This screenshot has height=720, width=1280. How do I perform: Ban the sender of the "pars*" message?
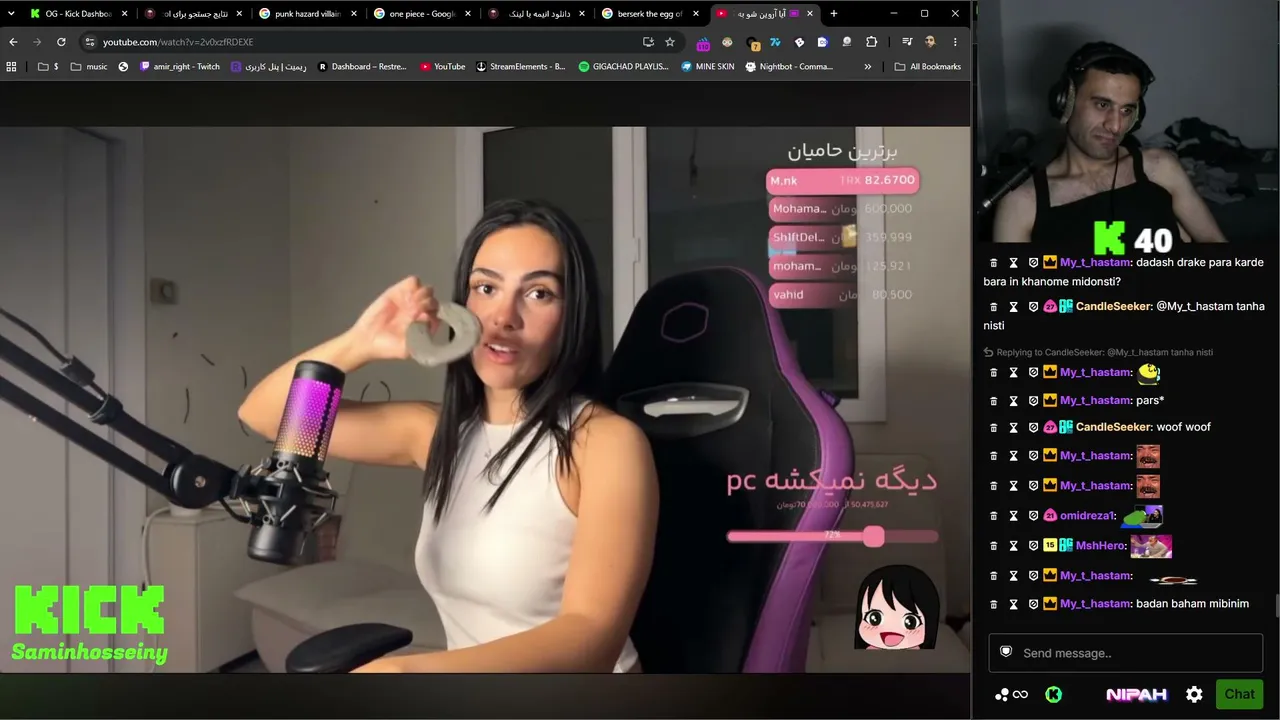click(1033, 401)
